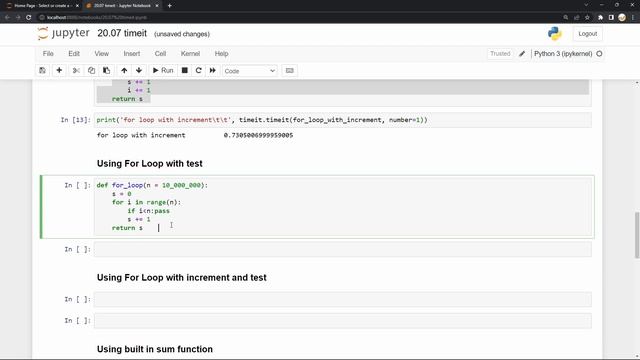
Task: Click heading Using For Loop with increment and test
Action: coord(182,278)
